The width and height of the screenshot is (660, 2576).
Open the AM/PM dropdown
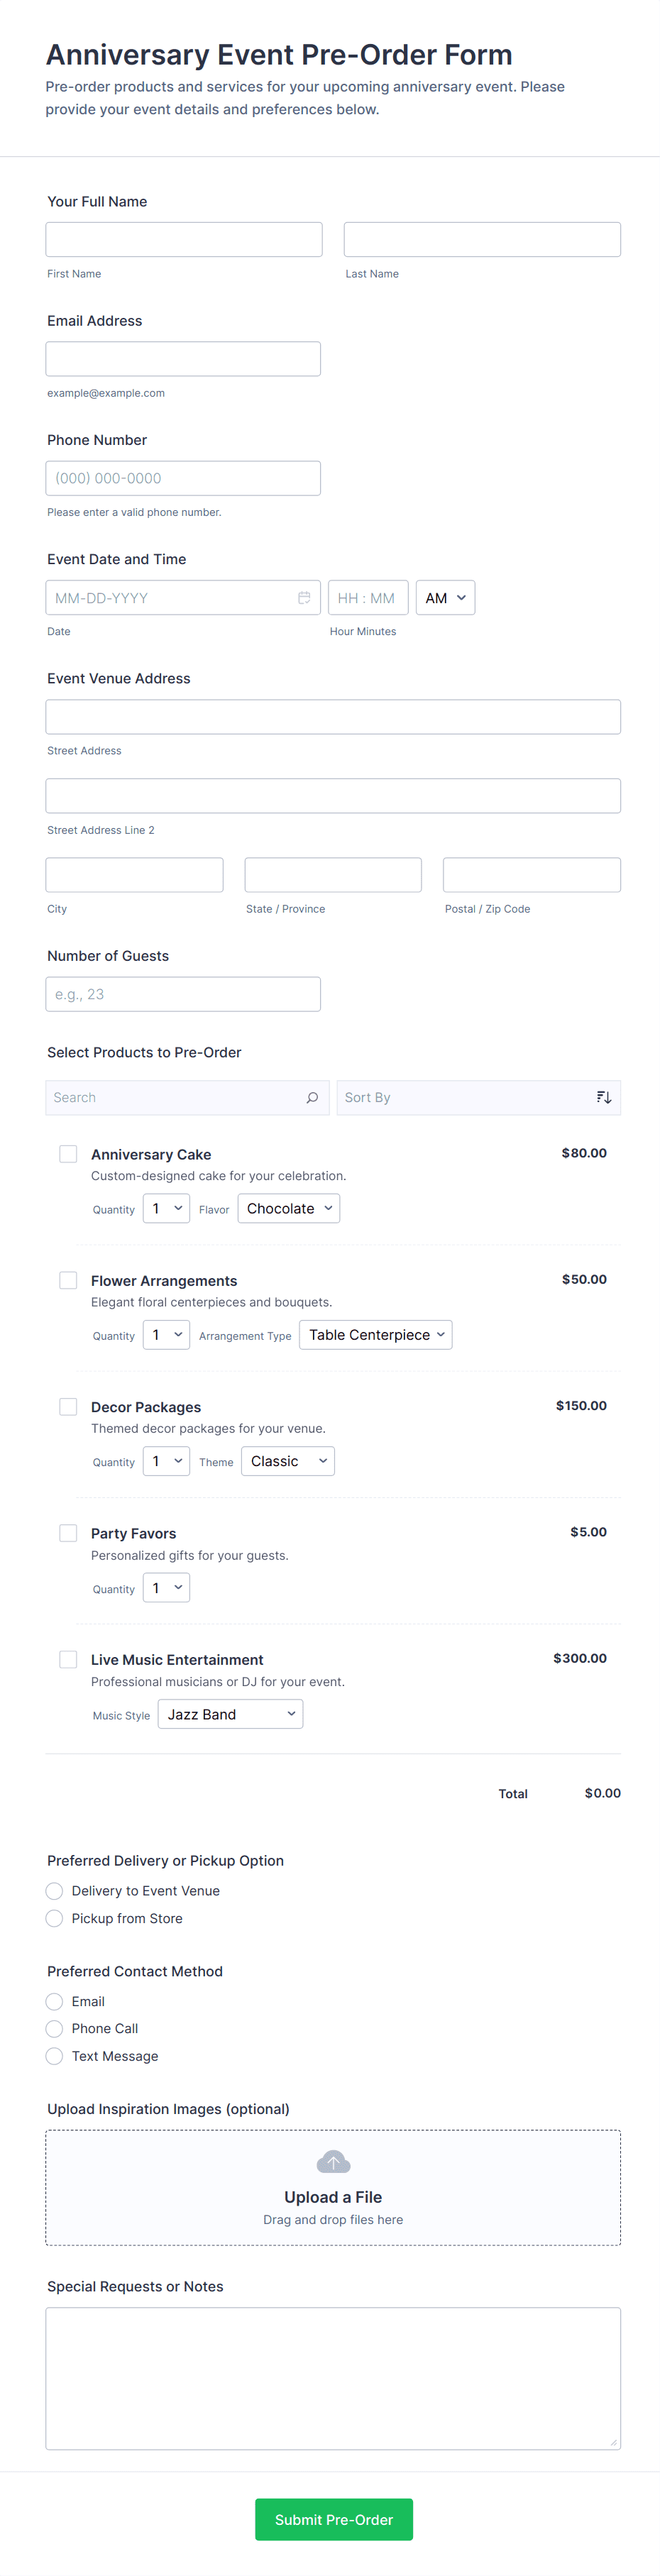pyautogui.click(x=445, y=598)
